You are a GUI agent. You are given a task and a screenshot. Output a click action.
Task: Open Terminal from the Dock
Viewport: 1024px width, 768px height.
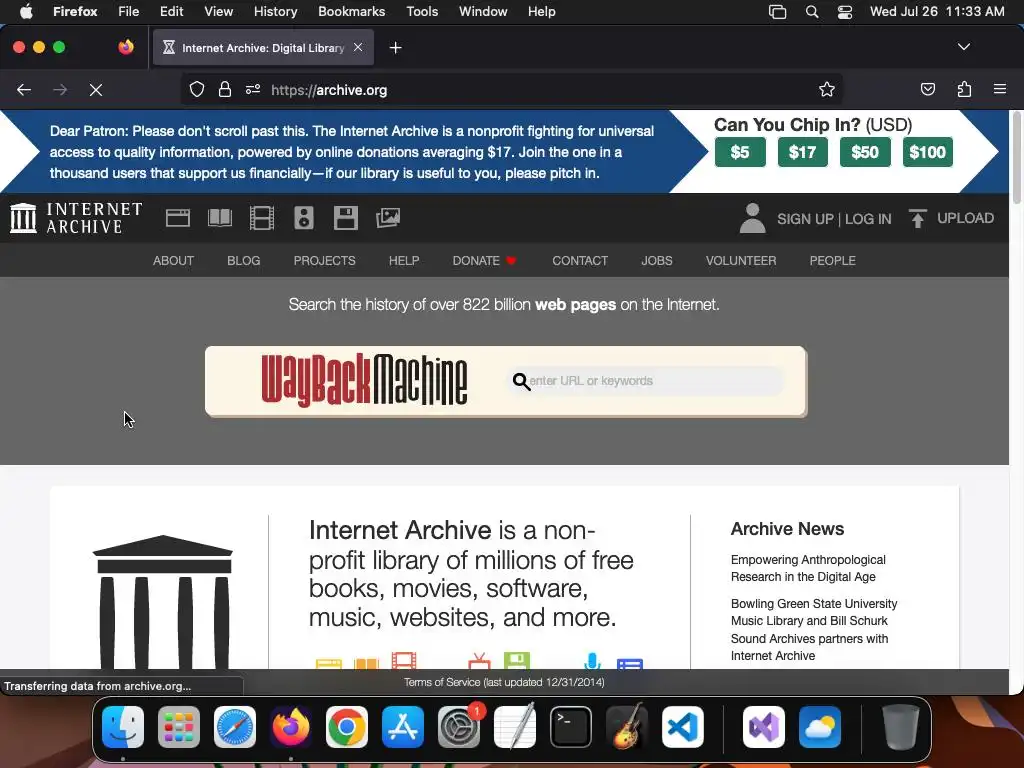pyautogui.click(x=571, y=727)
